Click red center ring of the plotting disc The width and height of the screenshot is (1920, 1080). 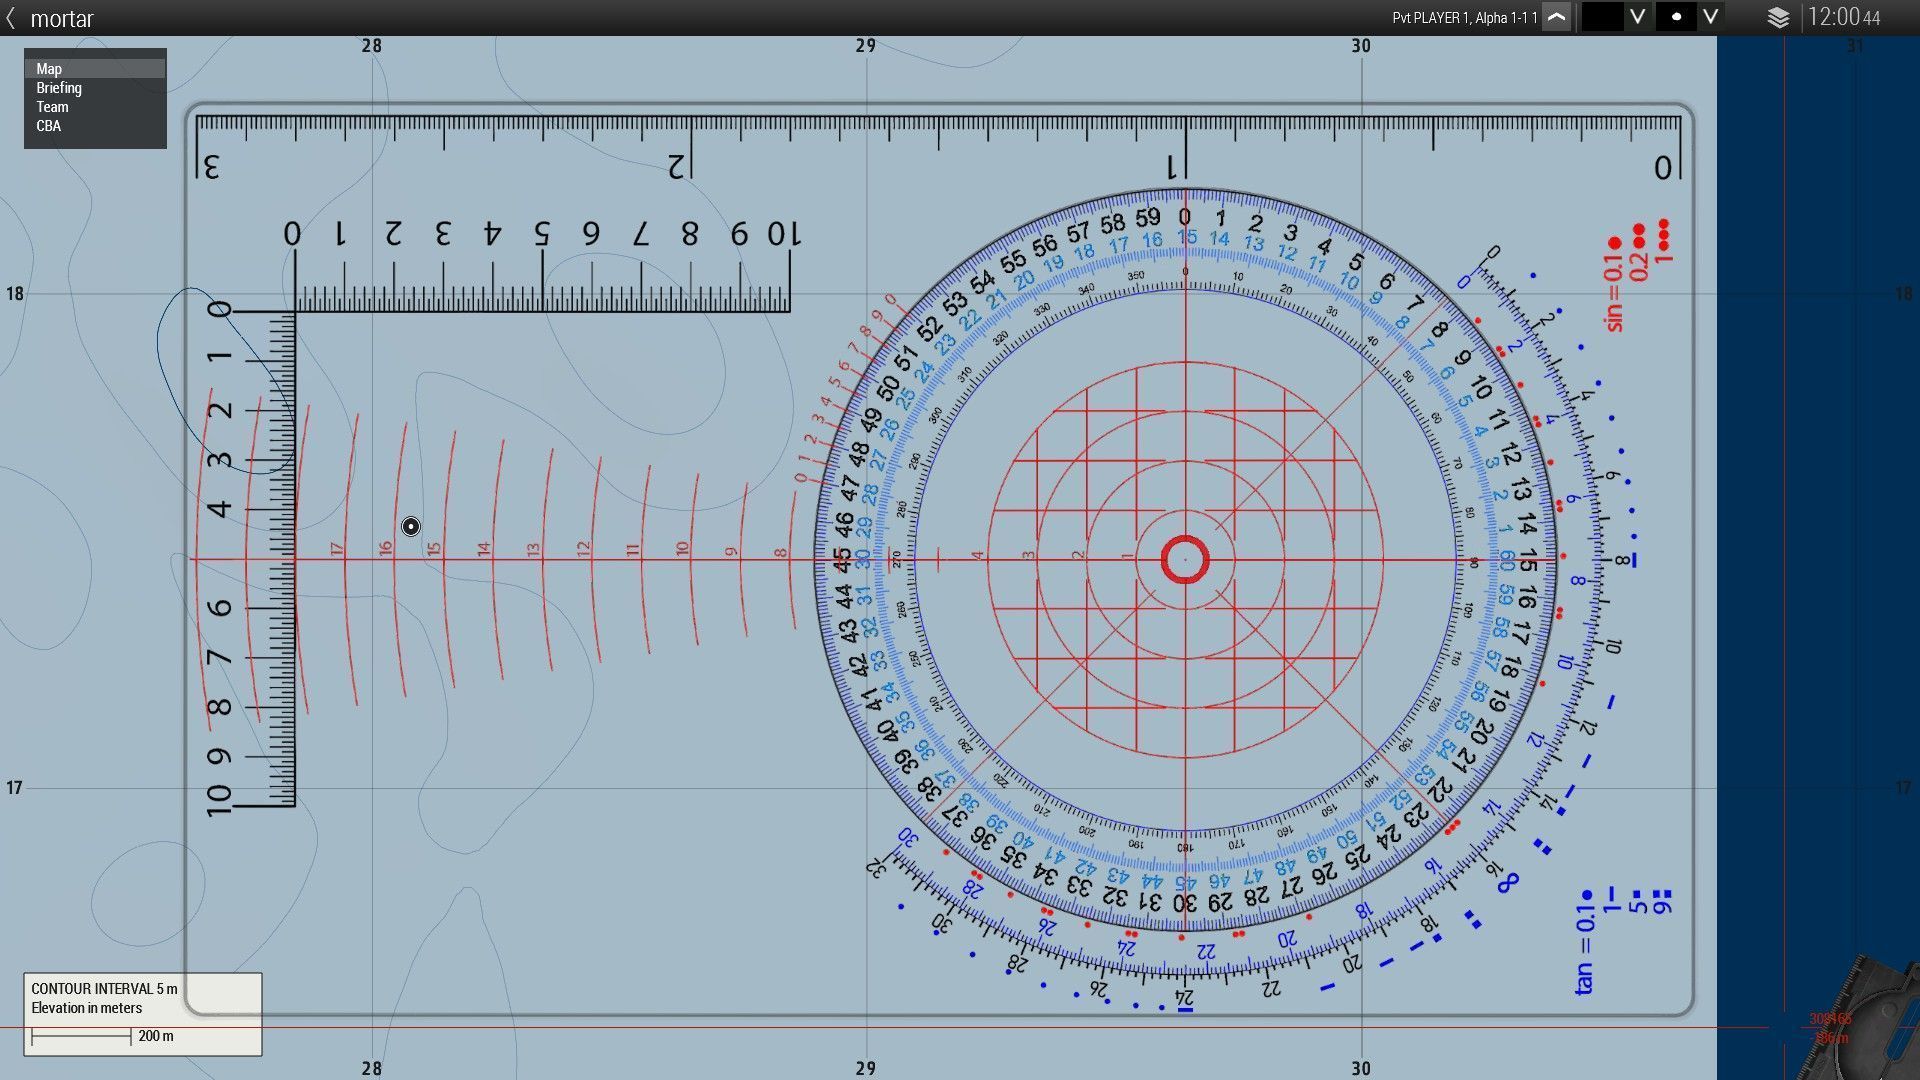[1185, 560]
